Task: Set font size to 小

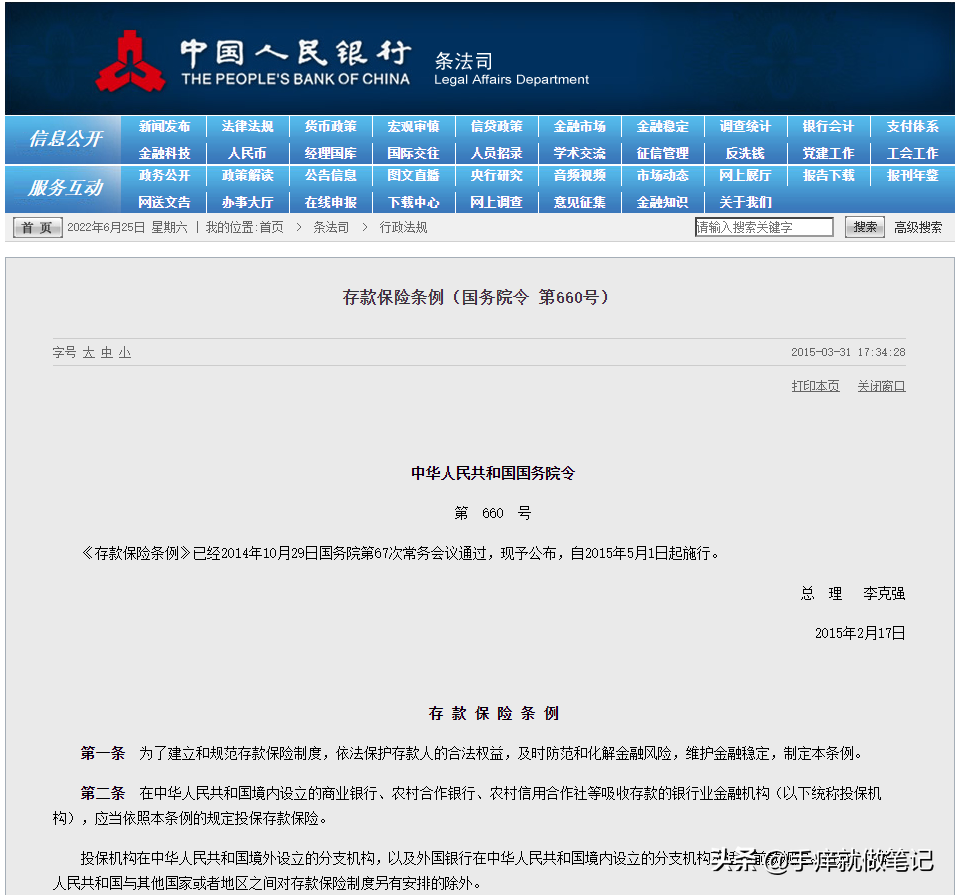Action: (x=125, y=352)
